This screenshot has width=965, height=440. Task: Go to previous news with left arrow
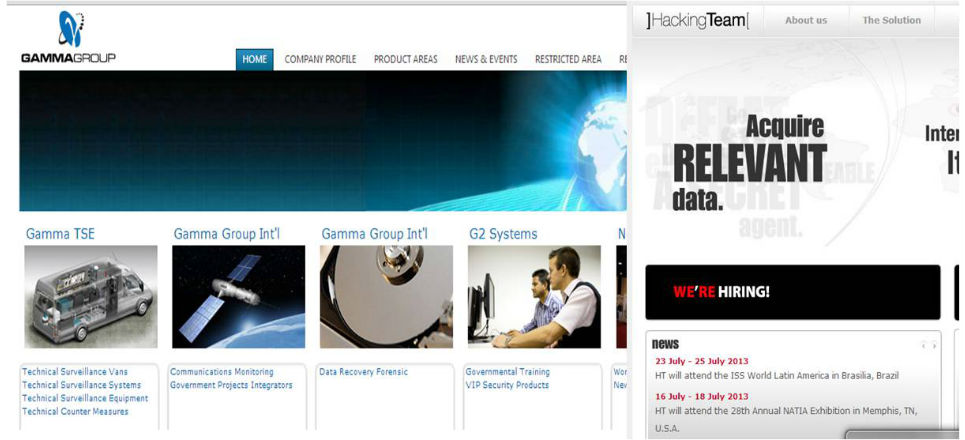pyautogui.click(x=923, y=346)
